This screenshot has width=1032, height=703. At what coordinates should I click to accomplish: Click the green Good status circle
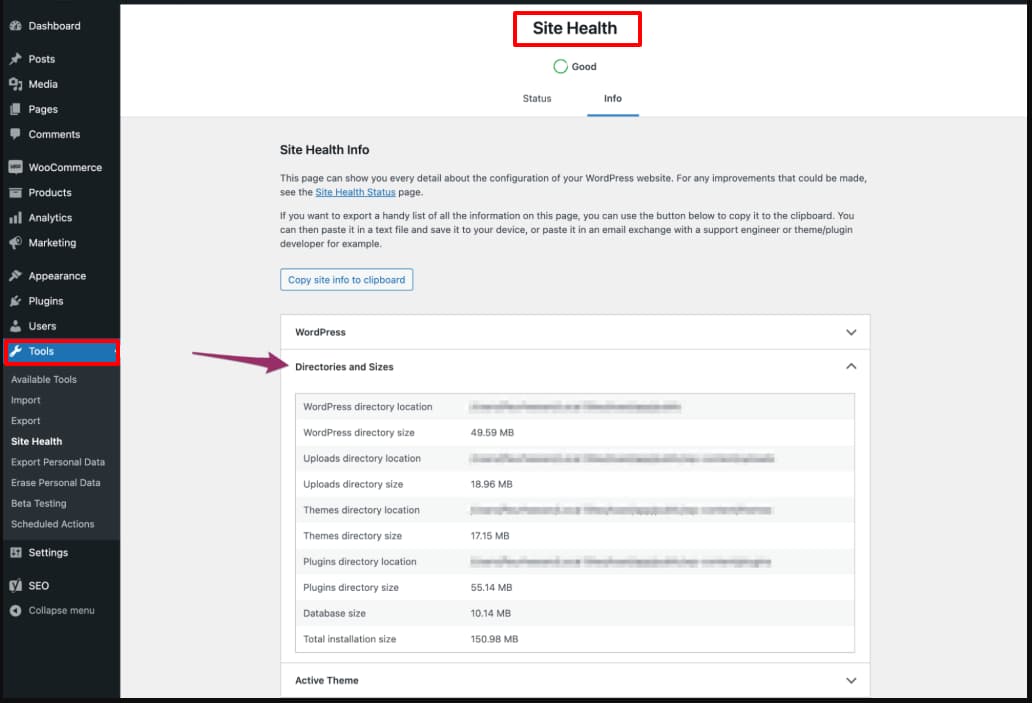[x=560, y=66]
